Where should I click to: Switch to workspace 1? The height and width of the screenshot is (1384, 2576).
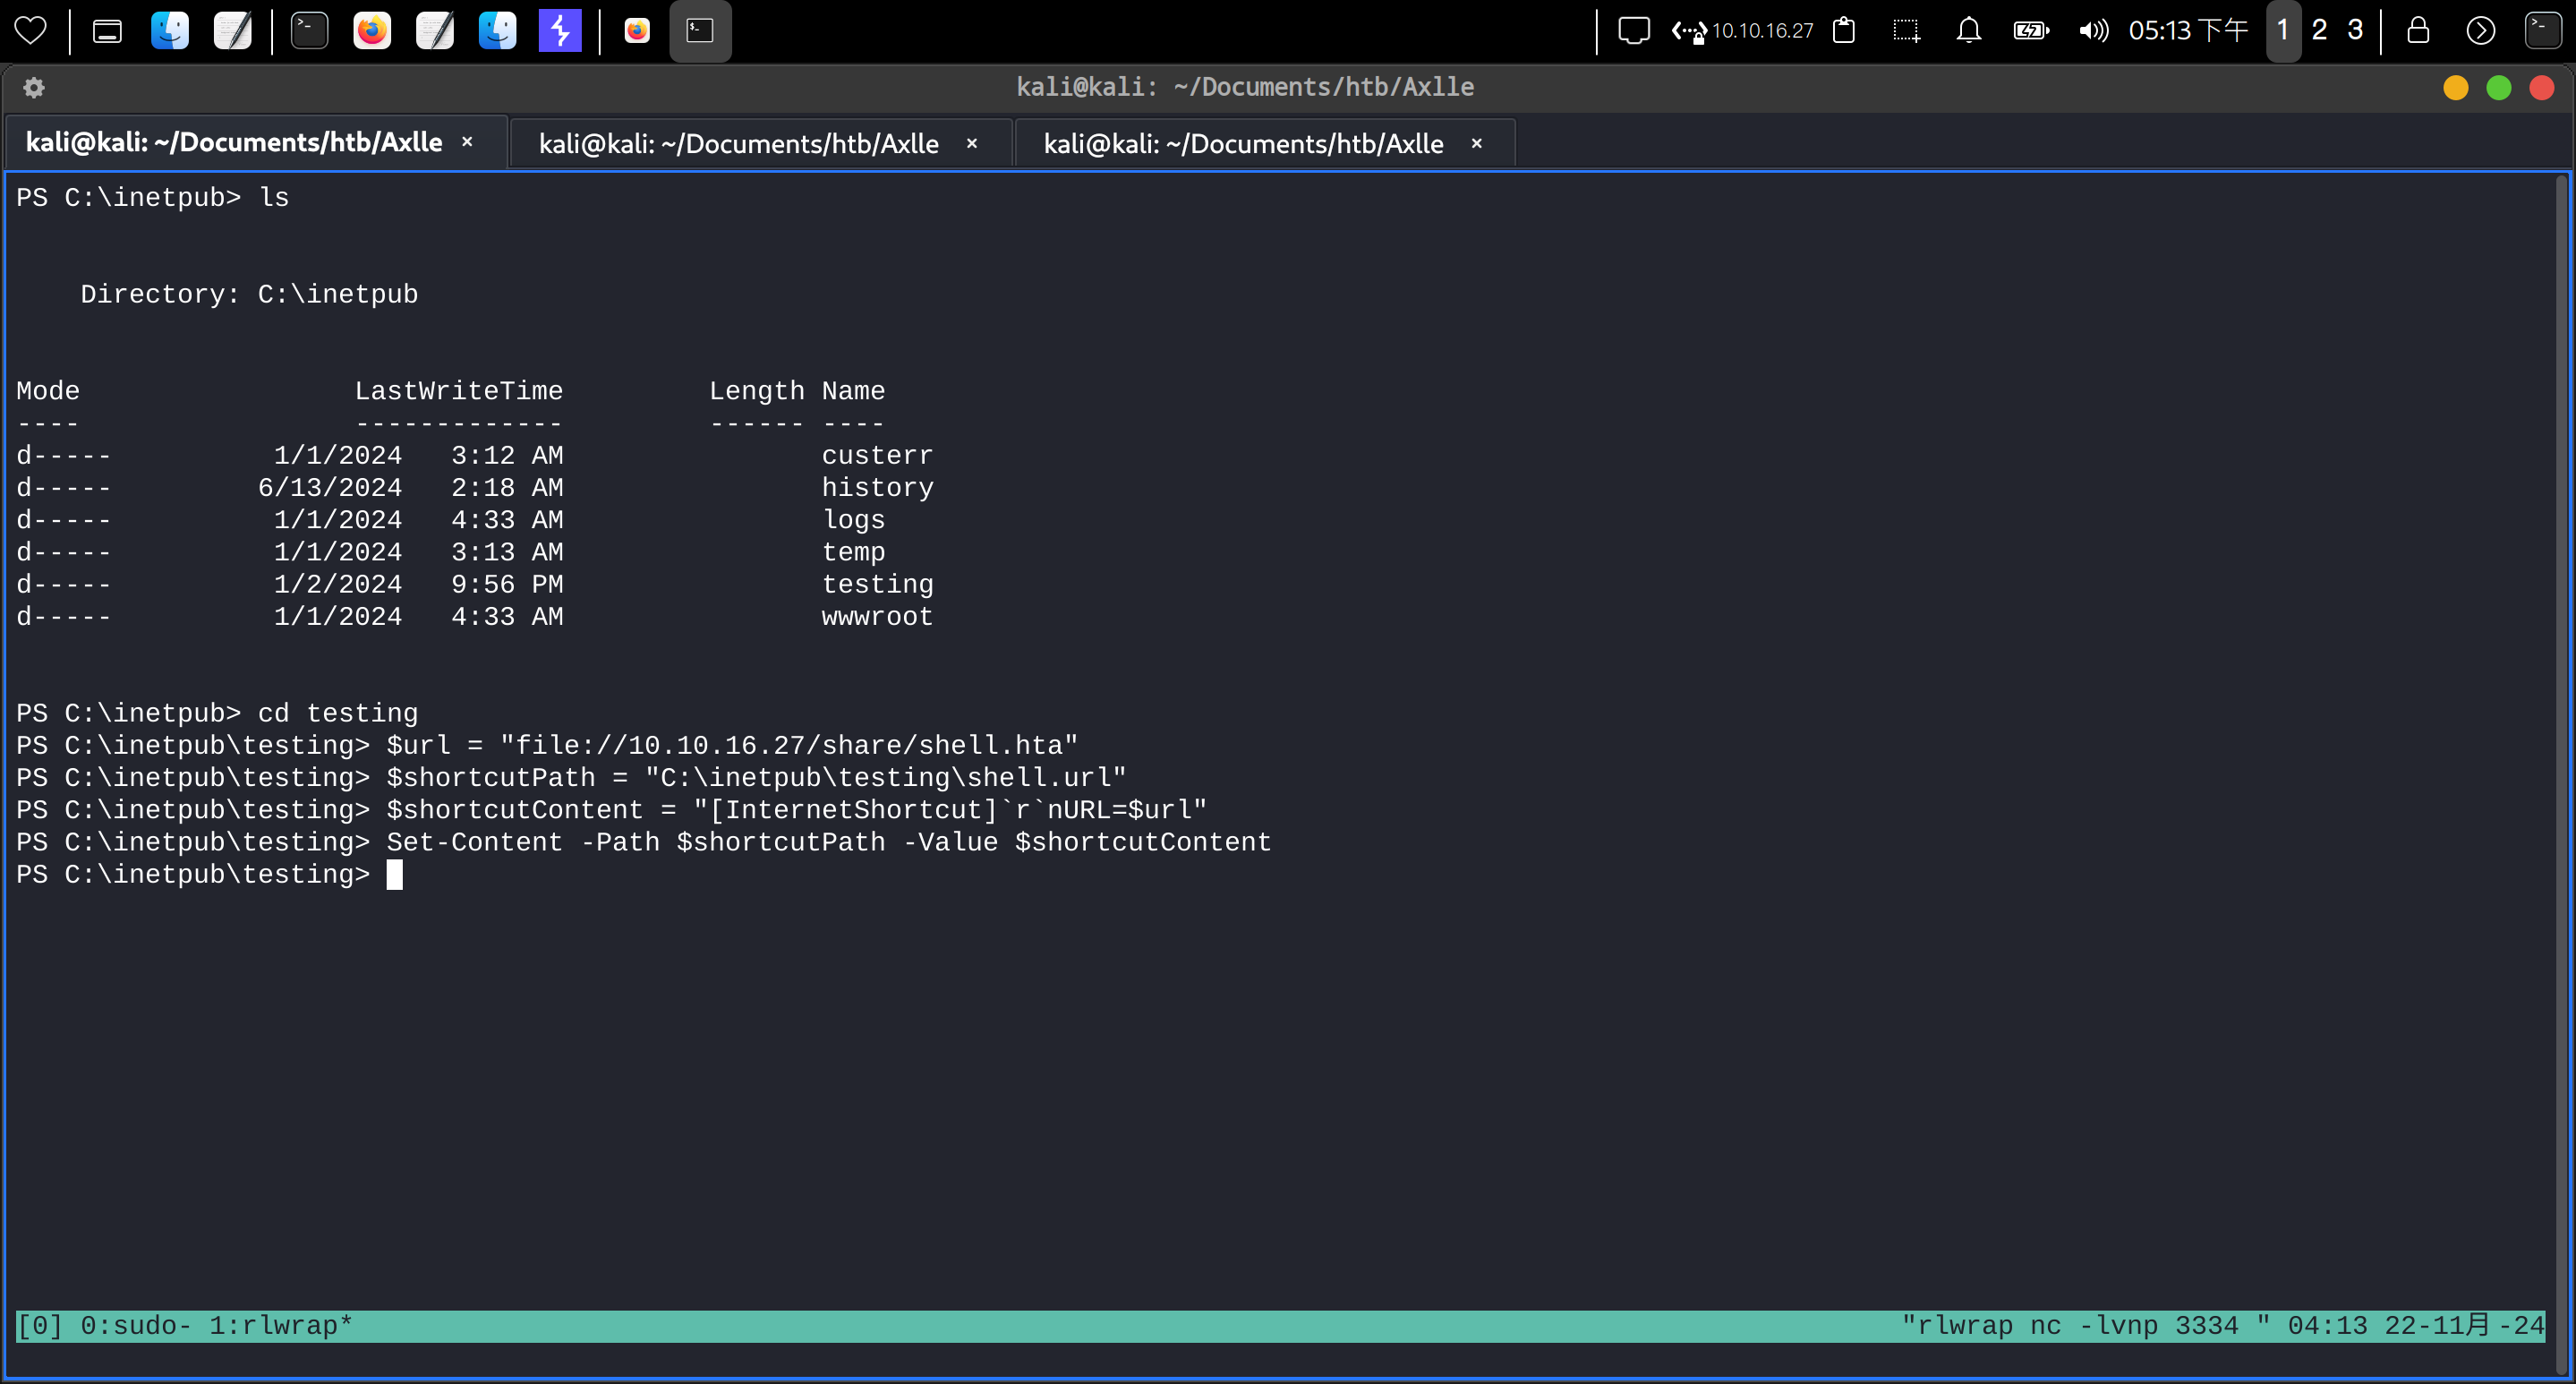pos(2283,31)
